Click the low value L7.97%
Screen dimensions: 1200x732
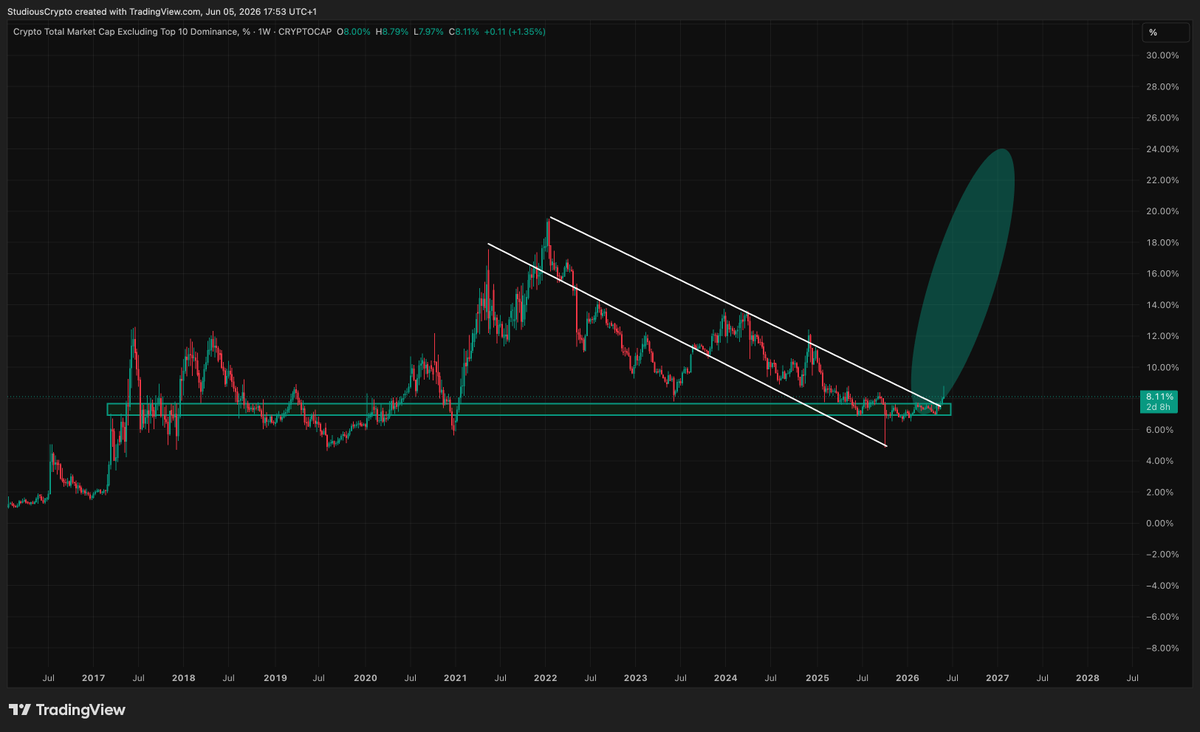pos(429,32)
